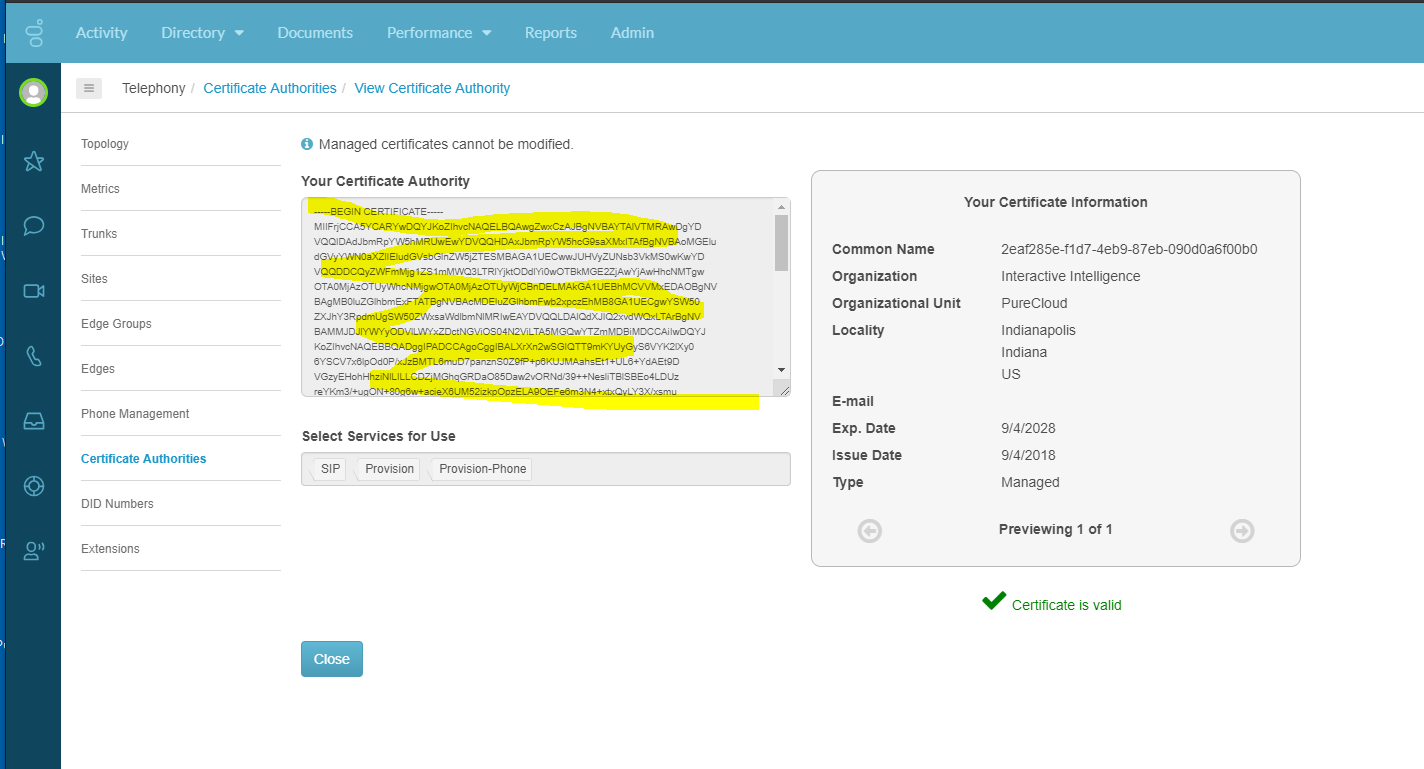Viewport: 1424px width, 769px height.
Task: Click the Managed type value
Action: pyautogui.click(x=1030, y=482)
